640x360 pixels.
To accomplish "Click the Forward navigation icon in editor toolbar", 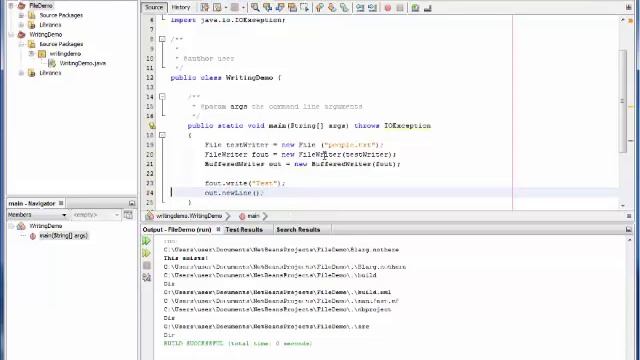I will click(235, 7).
